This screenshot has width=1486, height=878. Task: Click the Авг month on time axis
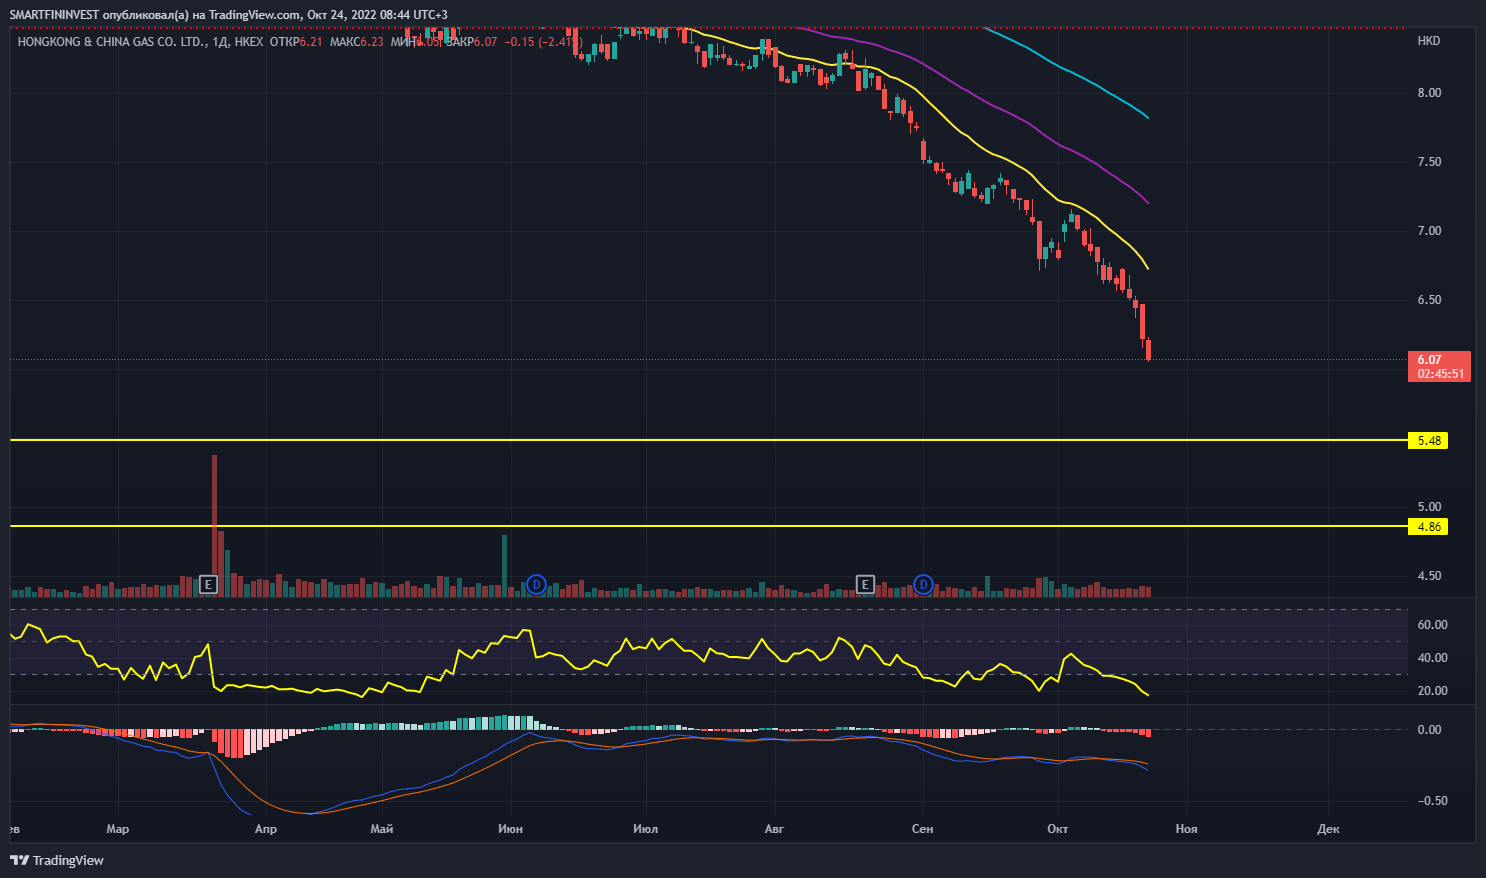click(773, 829)
